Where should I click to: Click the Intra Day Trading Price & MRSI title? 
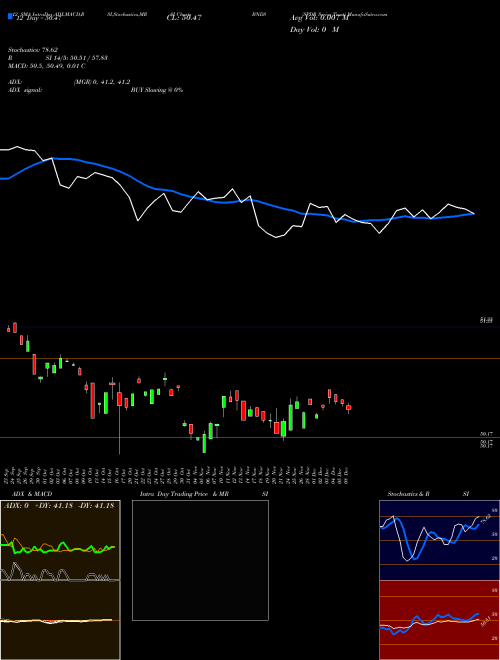pyautogui.click(x=204, y=494)
